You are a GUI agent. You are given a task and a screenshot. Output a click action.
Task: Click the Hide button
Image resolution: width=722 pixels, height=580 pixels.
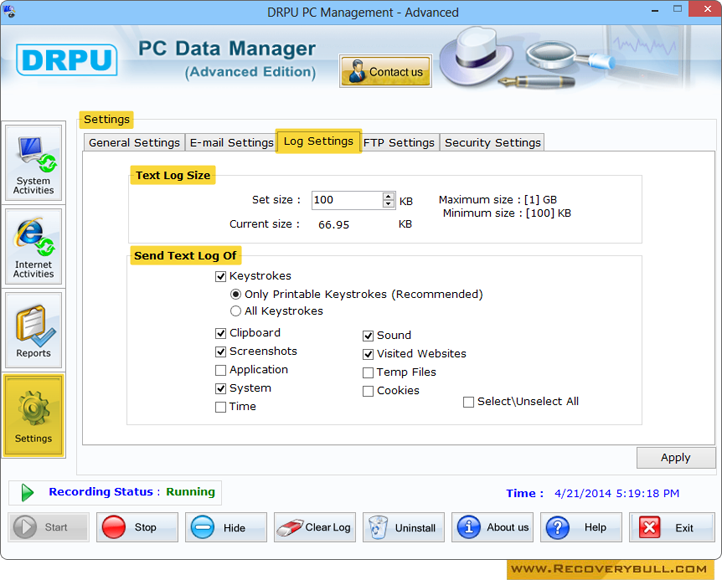(x=226, y=527)
